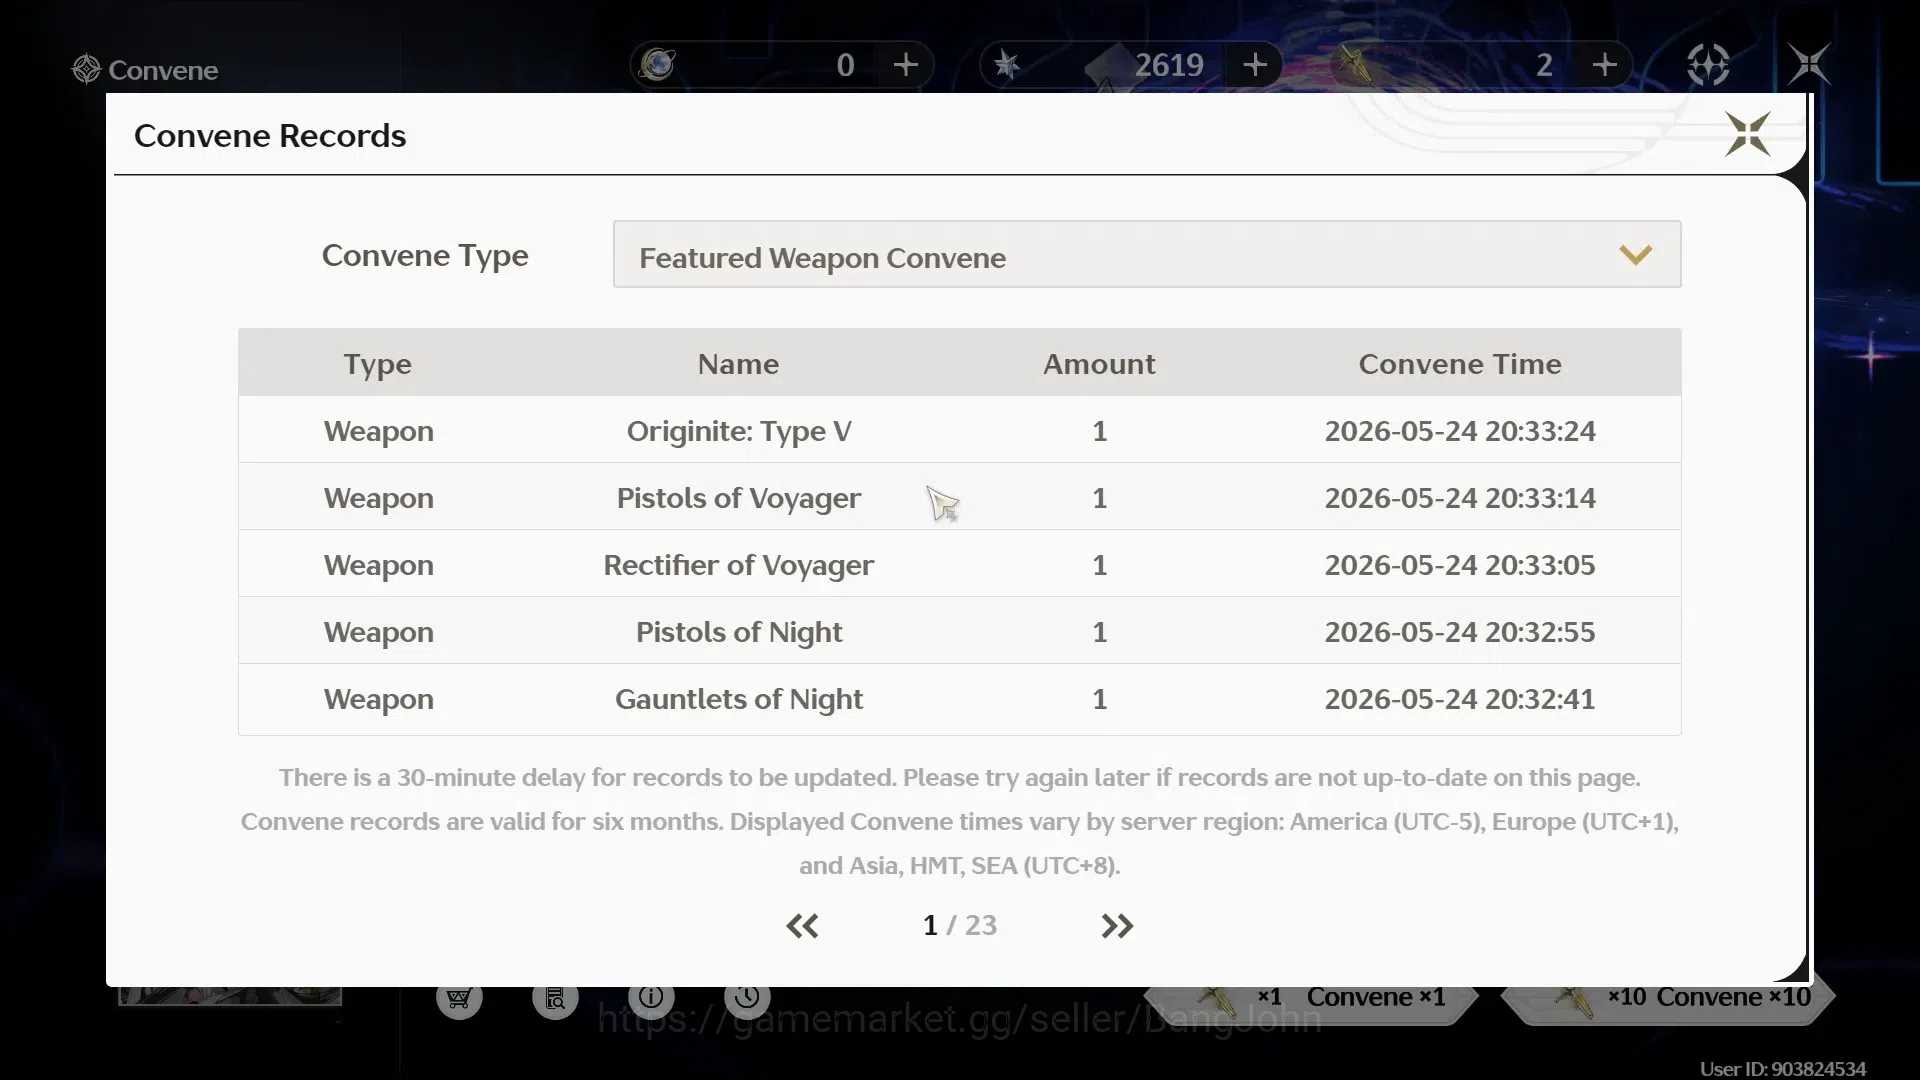Click the weapon ticket balance of 2
Image resolution: width=1920 pixels, height=1080 pixels.
pos(1544,65)
